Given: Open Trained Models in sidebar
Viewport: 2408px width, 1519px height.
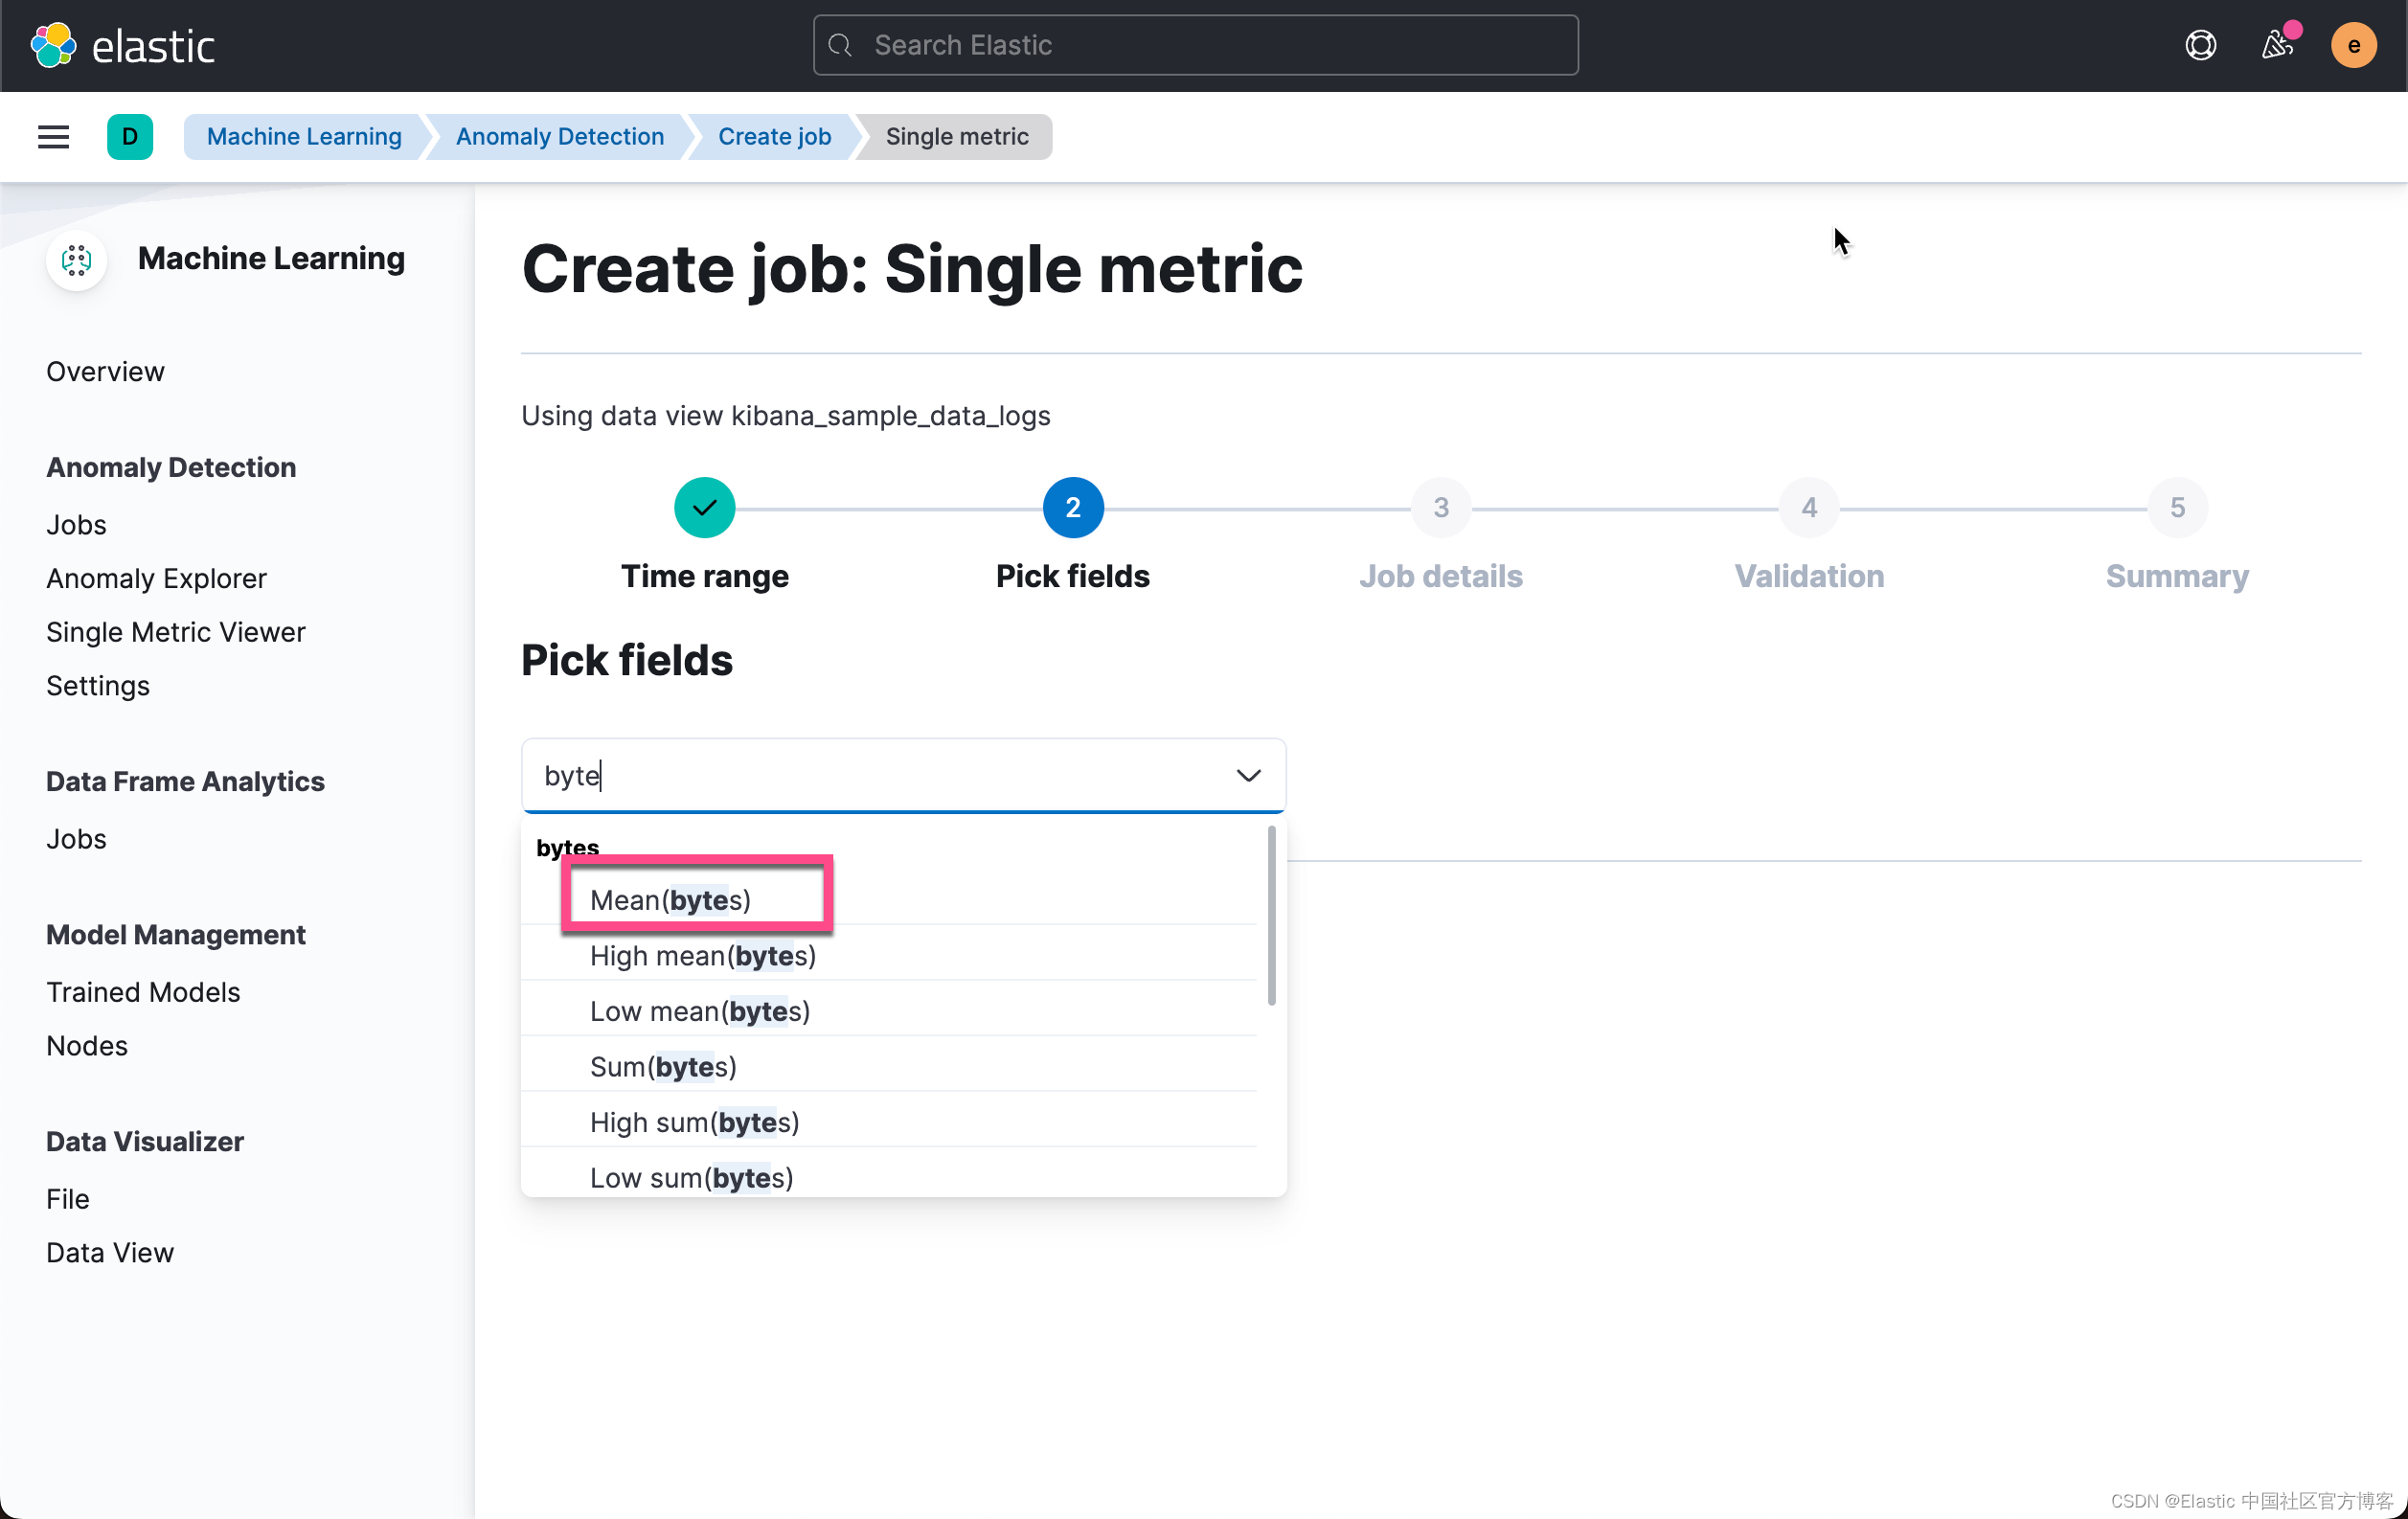Looking at the screenshot, I should (x=143, y=992).
